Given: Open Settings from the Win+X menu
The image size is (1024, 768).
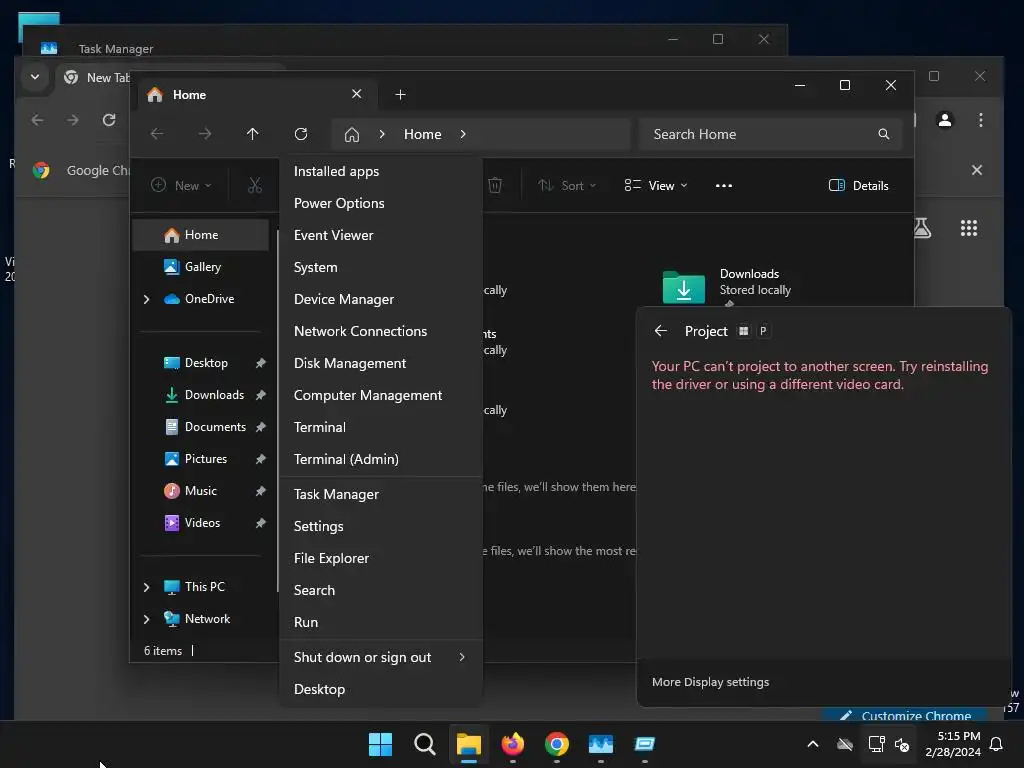Looking at the screenshot, I should 381,526.
